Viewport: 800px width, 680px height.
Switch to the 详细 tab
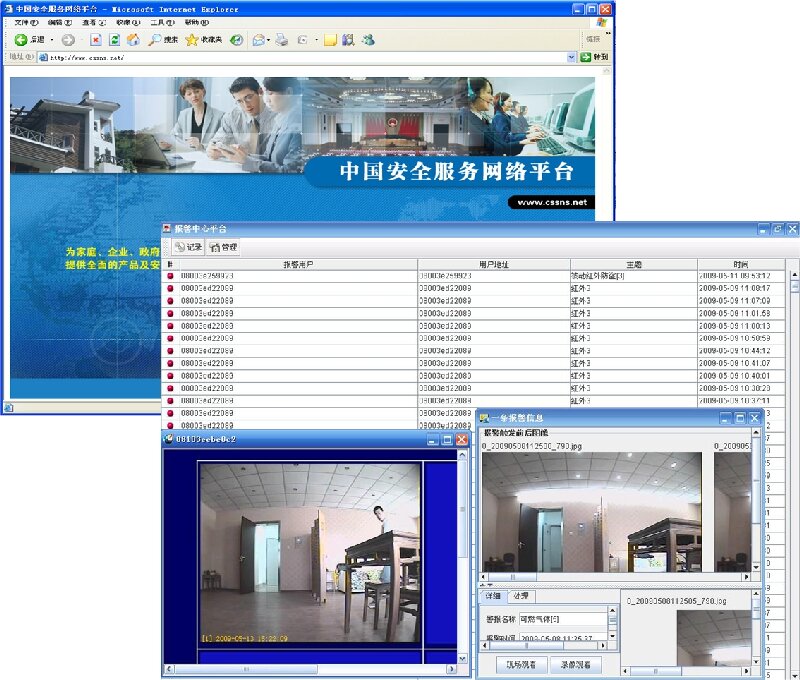point(493,597)
